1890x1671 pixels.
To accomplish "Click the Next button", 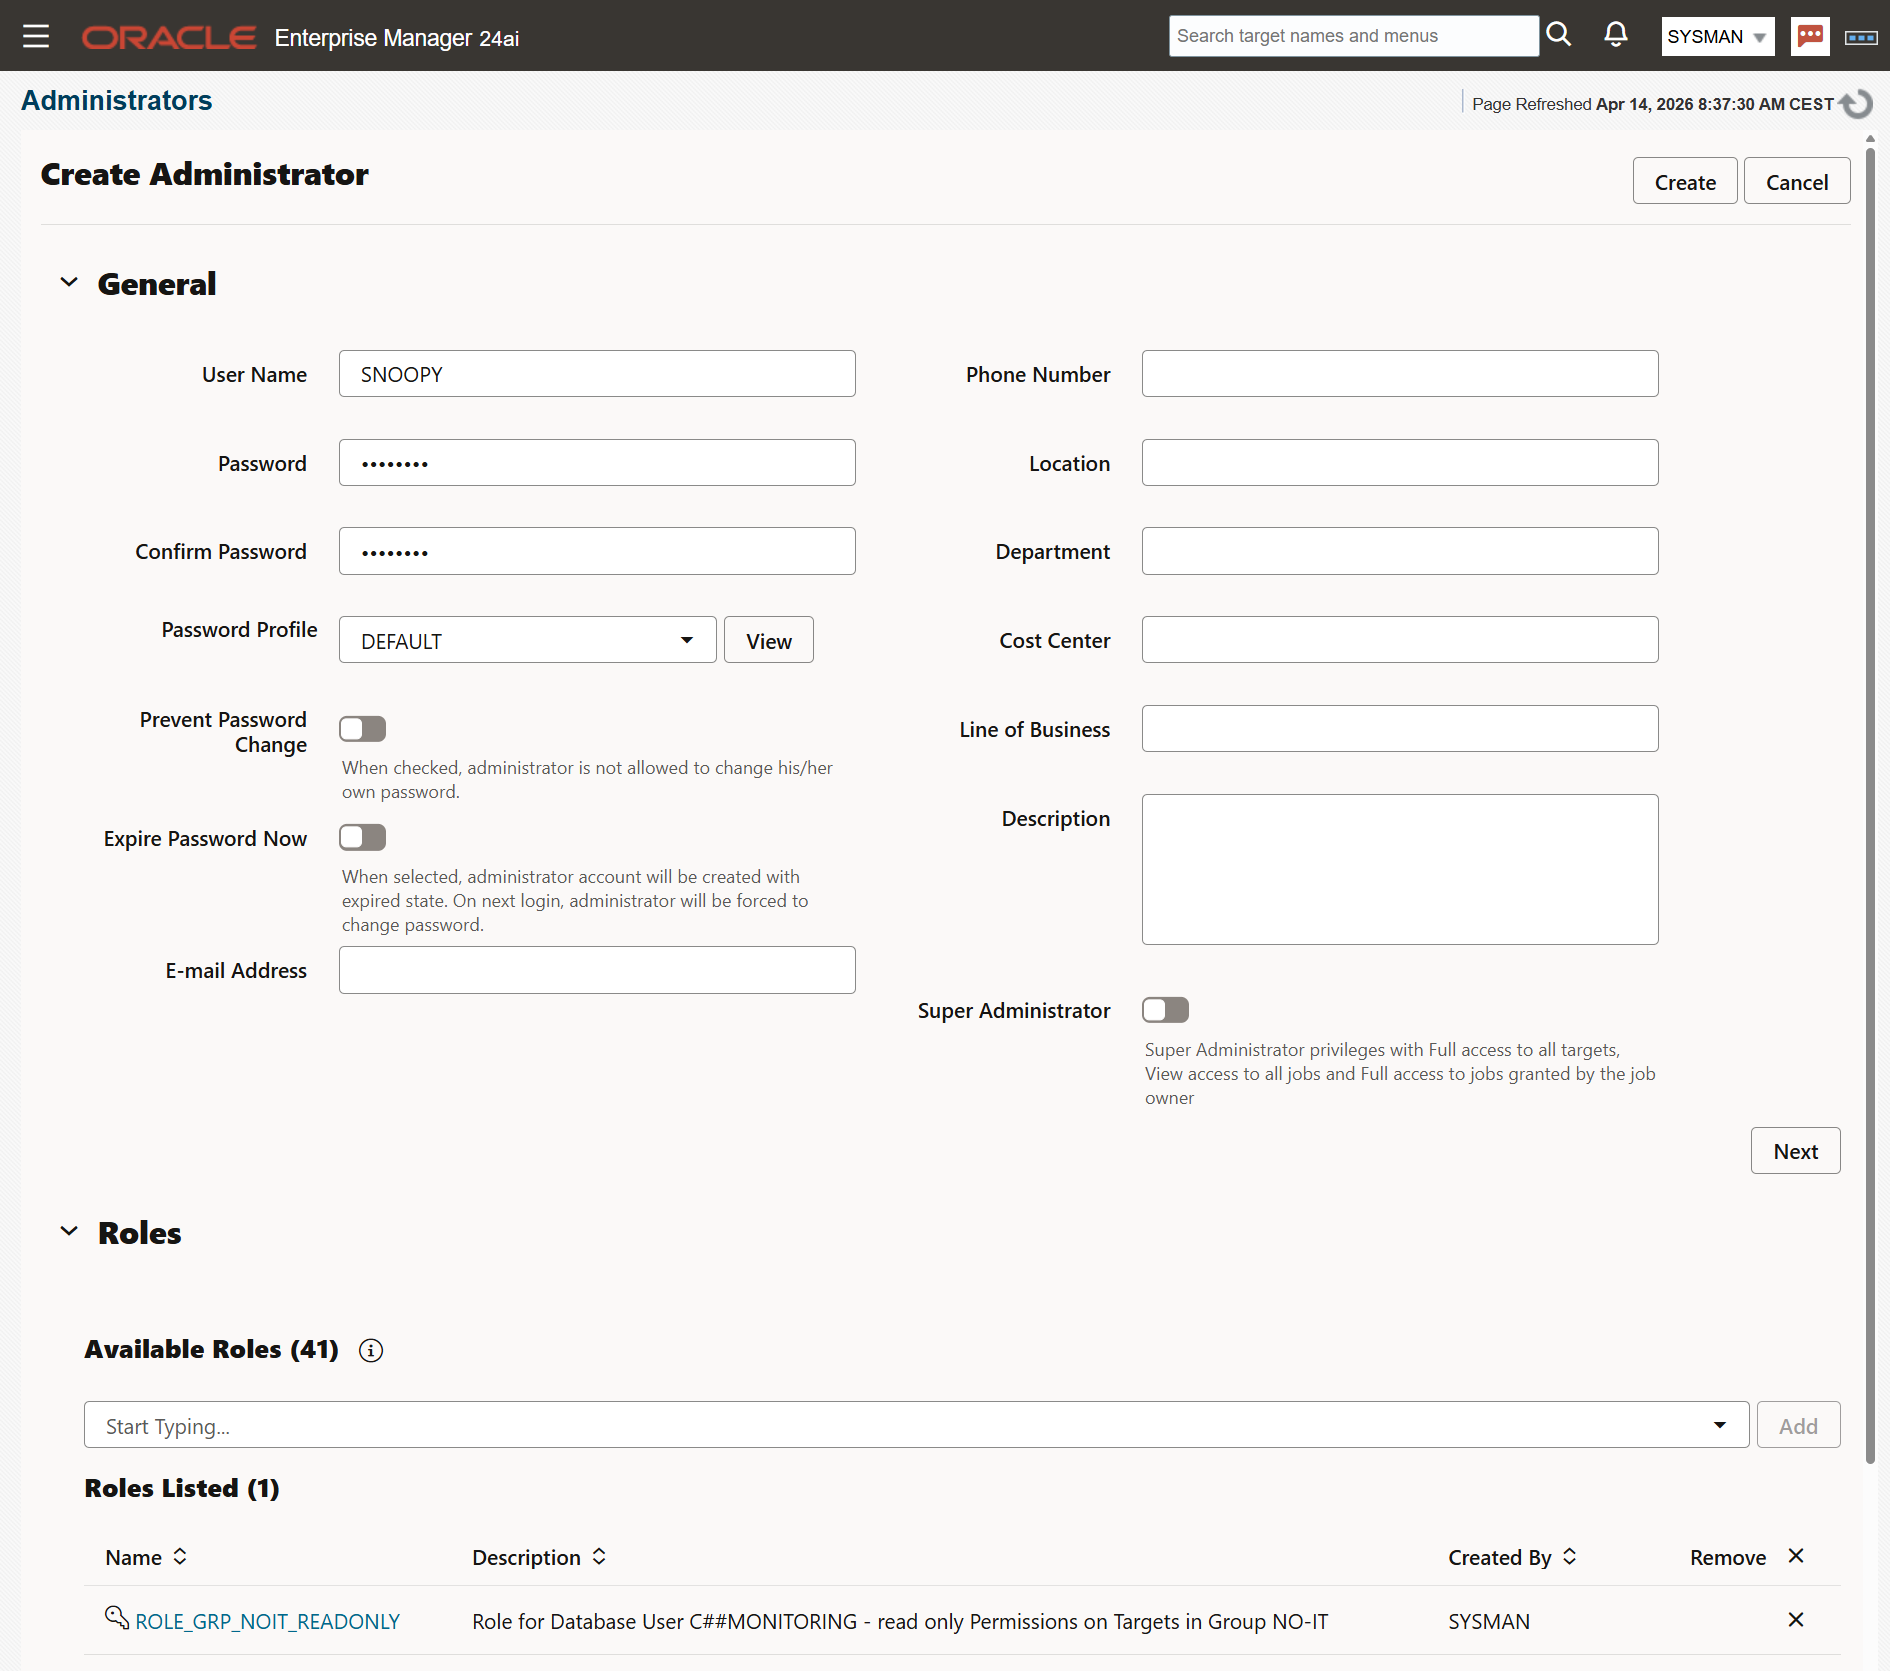I will click(x=1795, y=1151).
